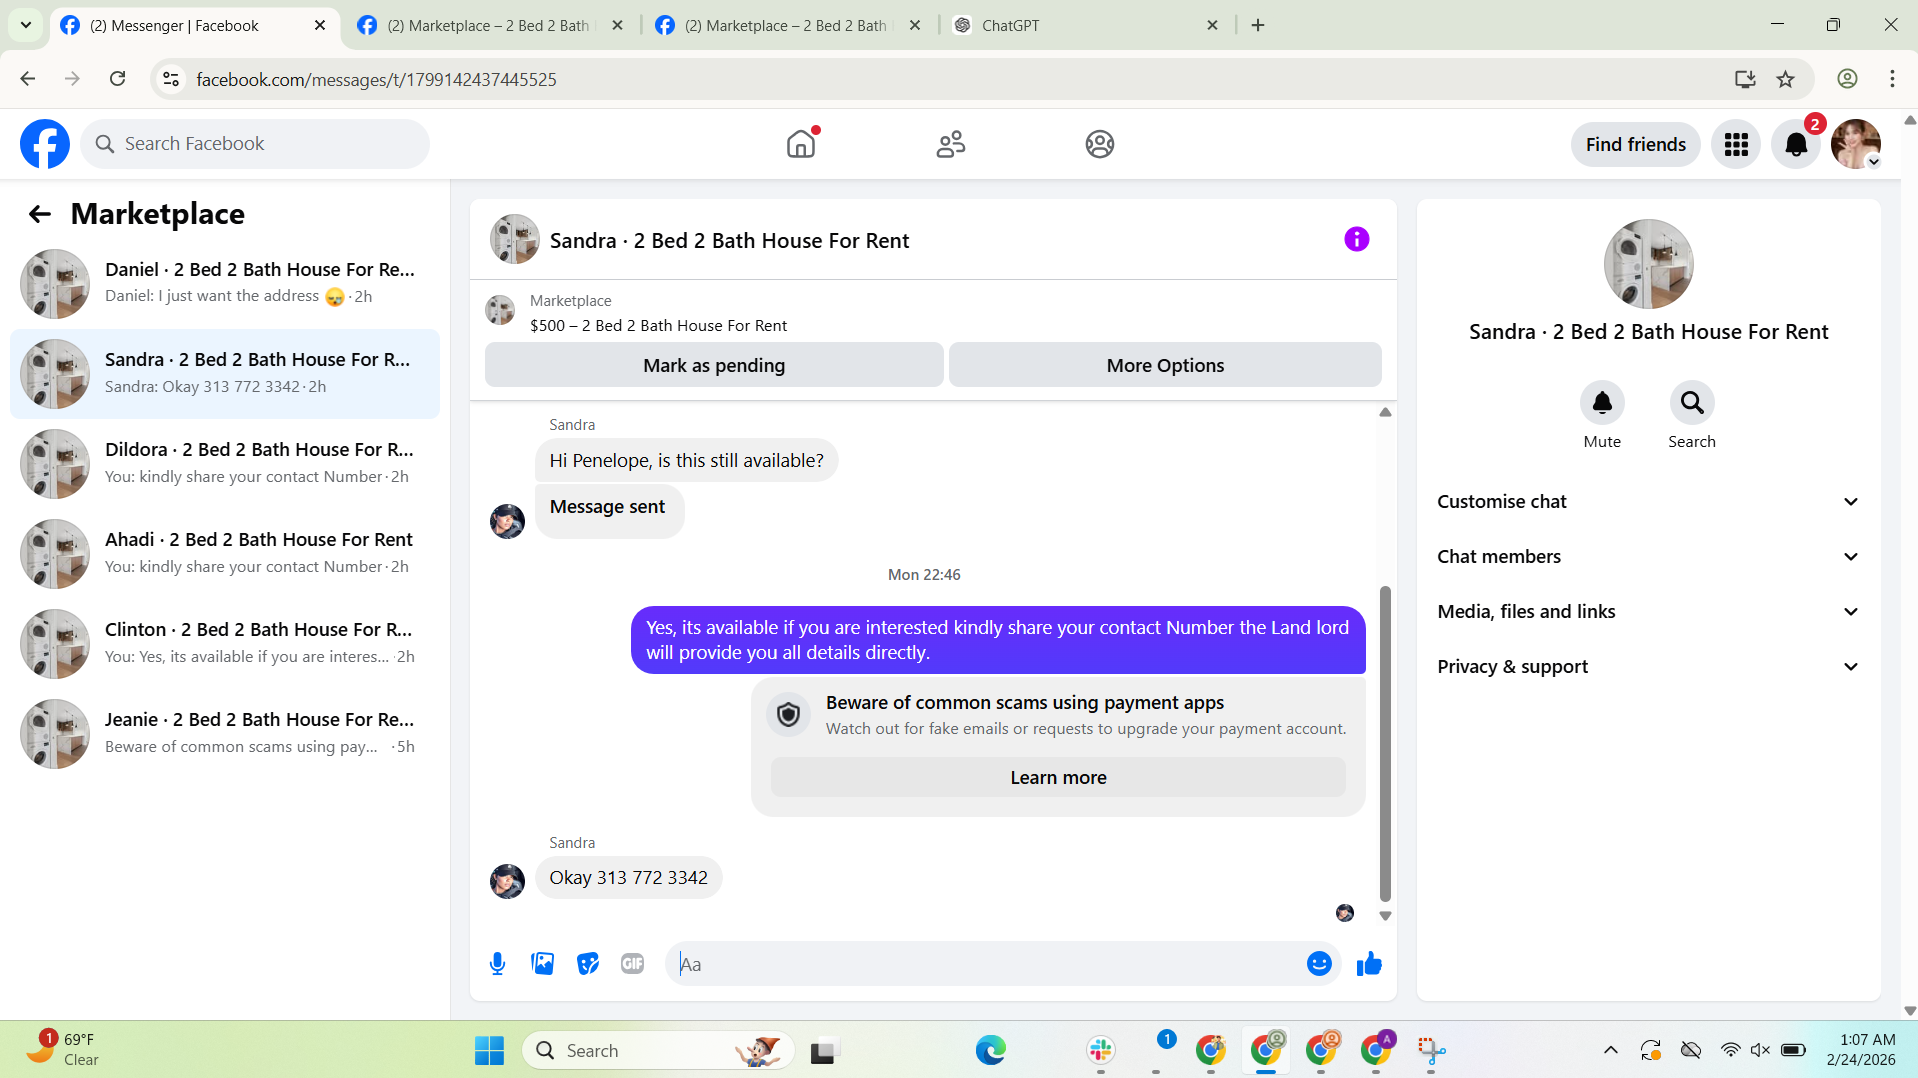Open browser site information icon
Viewport: 1918px width, 1078px height.
pos(171,79)
